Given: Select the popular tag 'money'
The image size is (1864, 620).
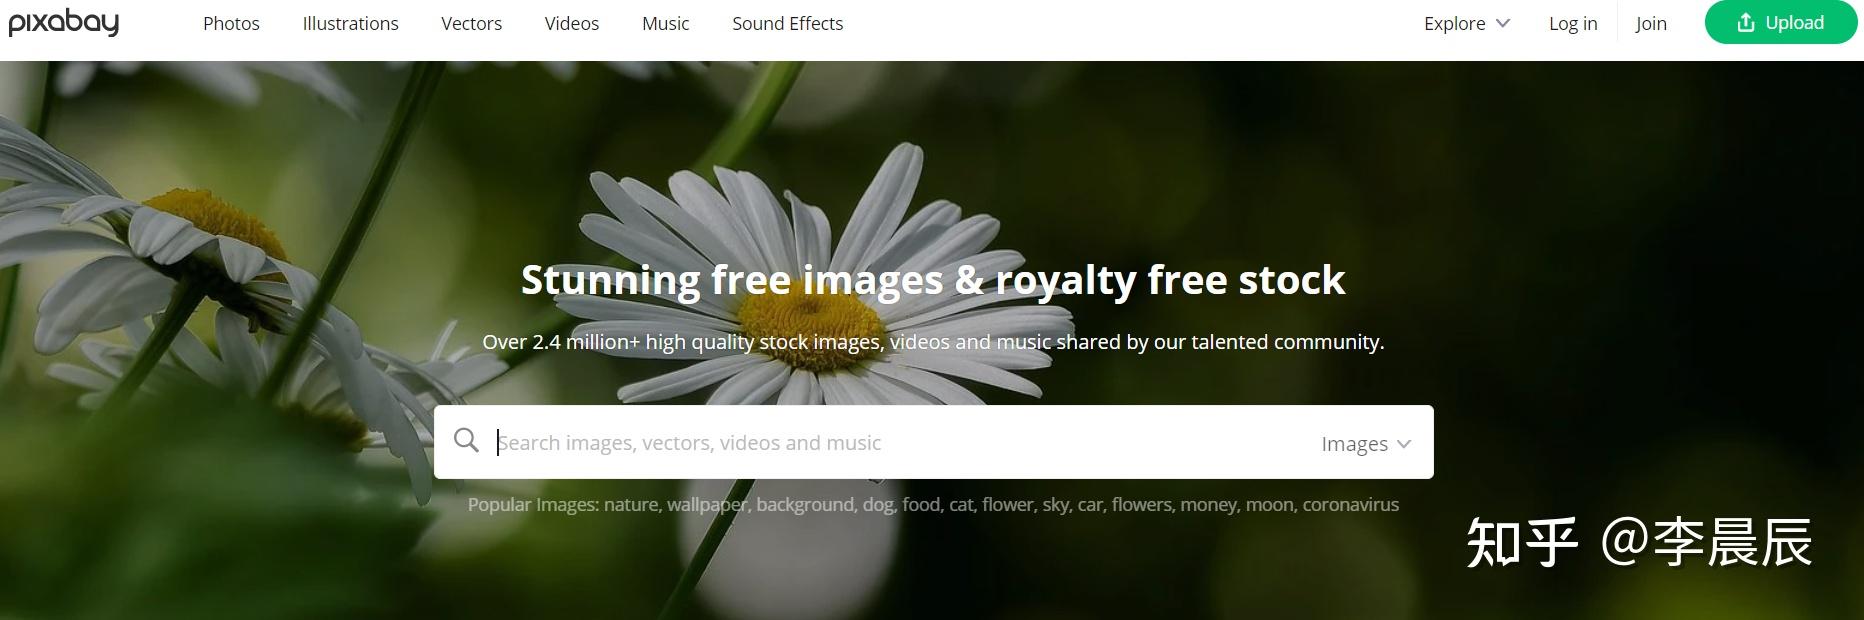Looking at the screenshot, I should (1208, 505).
